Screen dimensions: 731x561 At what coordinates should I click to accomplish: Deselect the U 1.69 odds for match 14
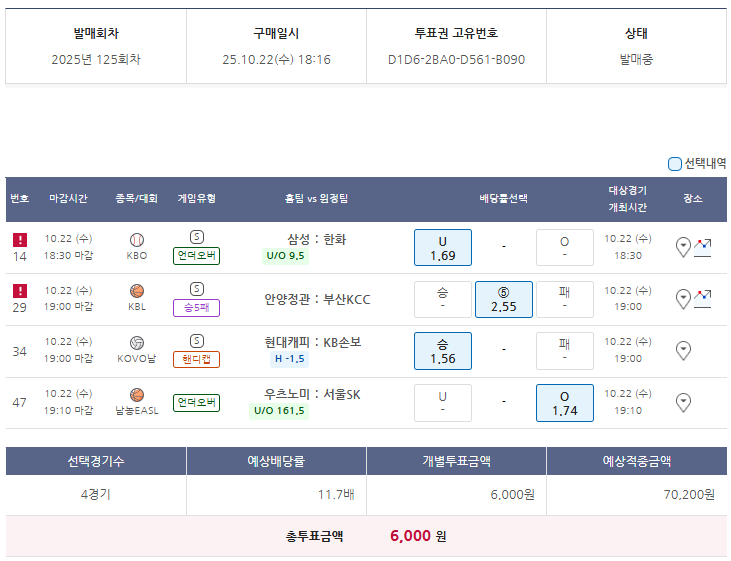pos(442,248)
